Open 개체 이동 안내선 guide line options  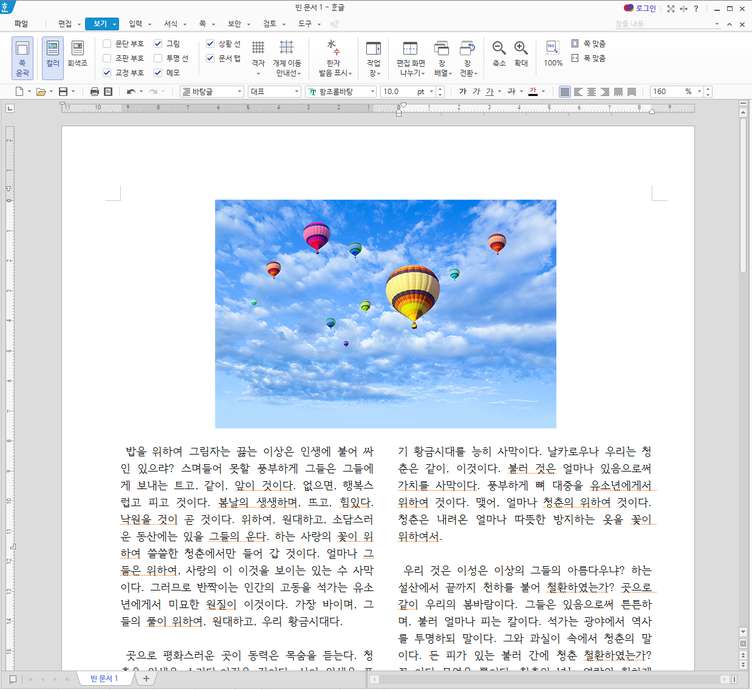287,58
